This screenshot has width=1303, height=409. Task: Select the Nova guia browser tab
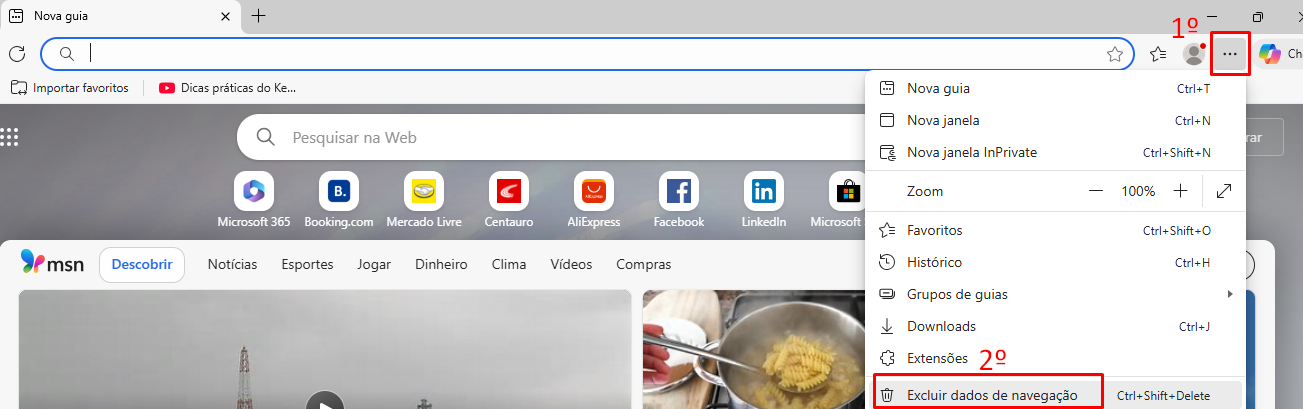(x=119, y=16)
